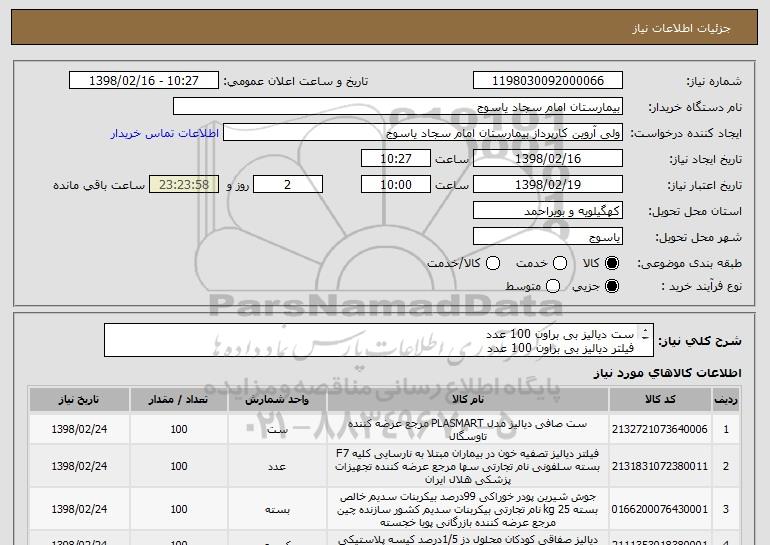770x545 pixels.
Task: Click the نام کالا column header
Action: coord(468,400)
